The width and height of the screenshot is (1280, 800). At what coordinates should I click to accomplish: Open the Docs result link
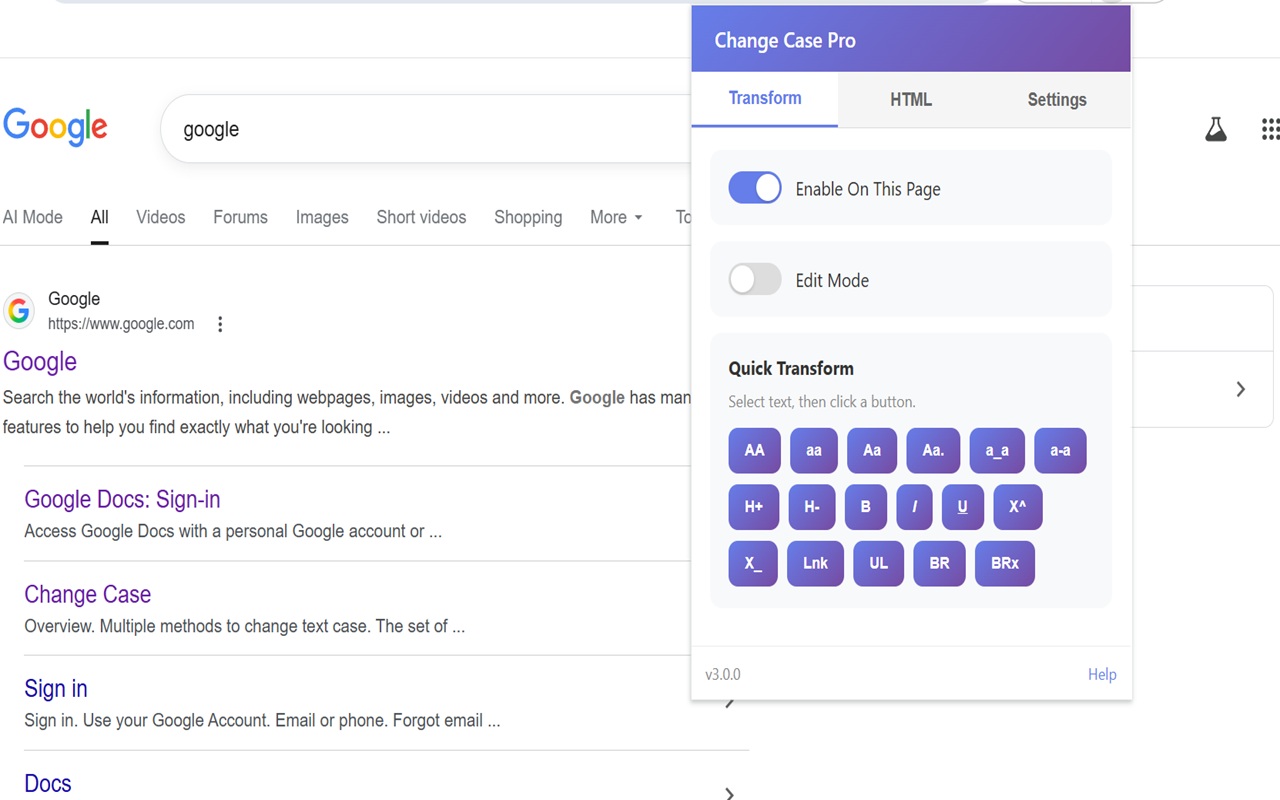(48, 783)
